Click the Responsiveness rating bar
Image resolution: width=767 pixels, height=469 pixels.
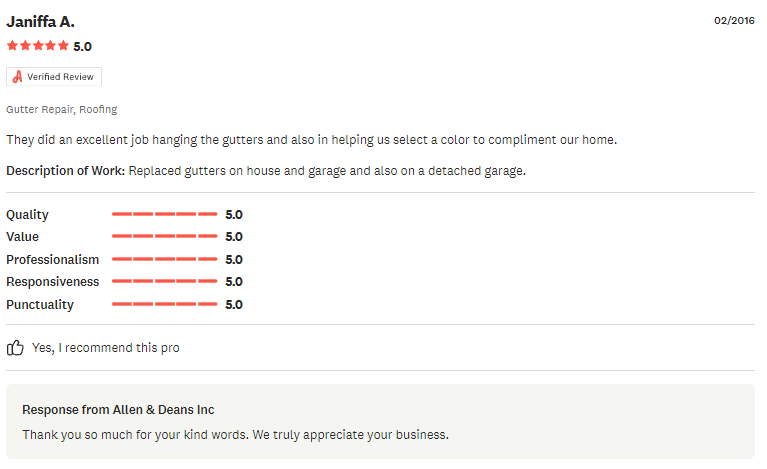click(164, 281)
